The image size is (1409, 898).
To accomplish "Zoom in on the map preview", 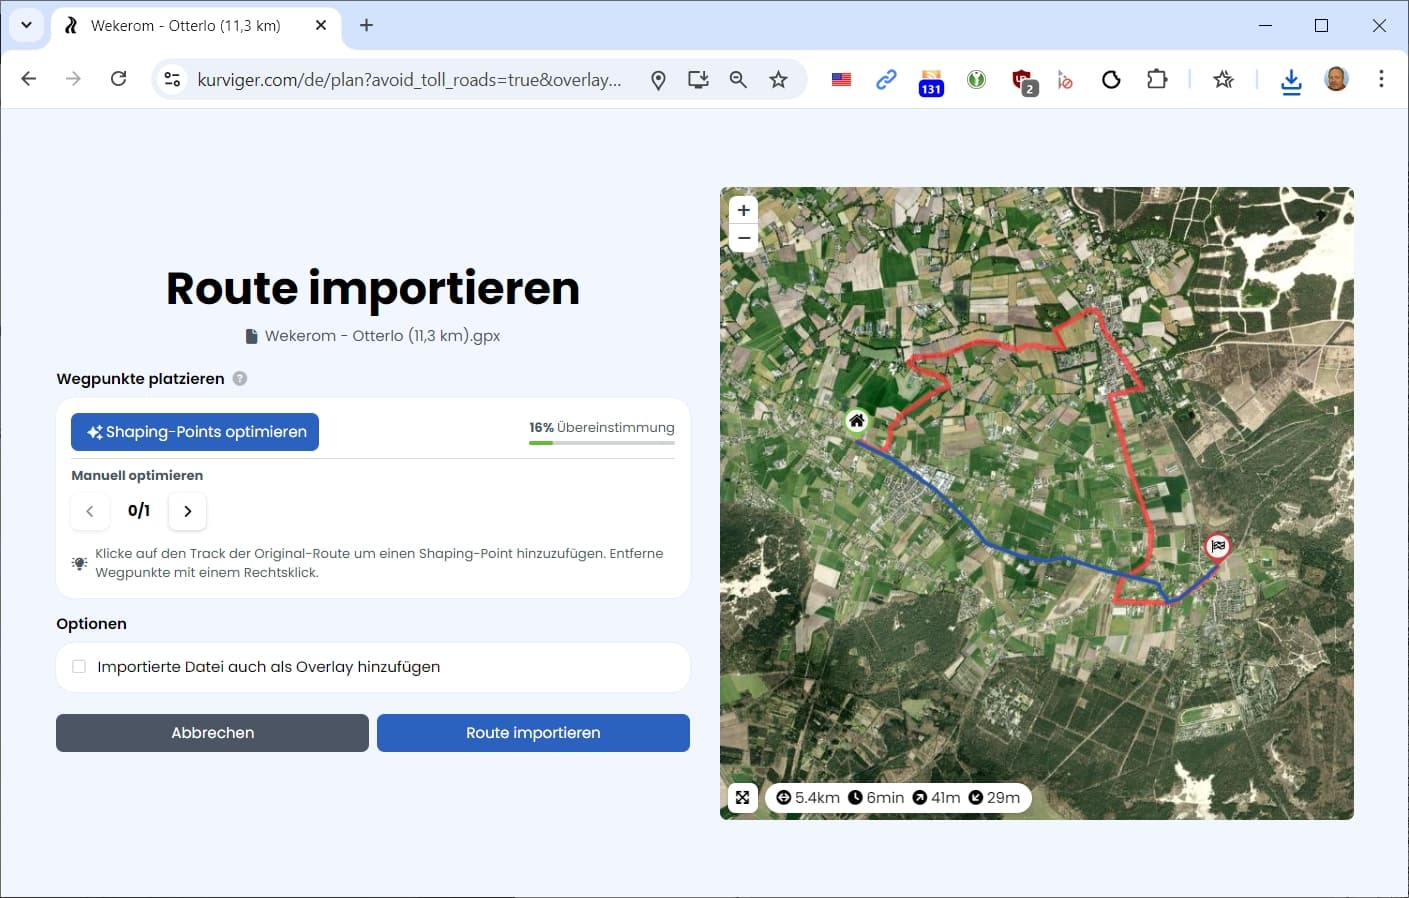I will pyautogui.click(x=743, y=210).
